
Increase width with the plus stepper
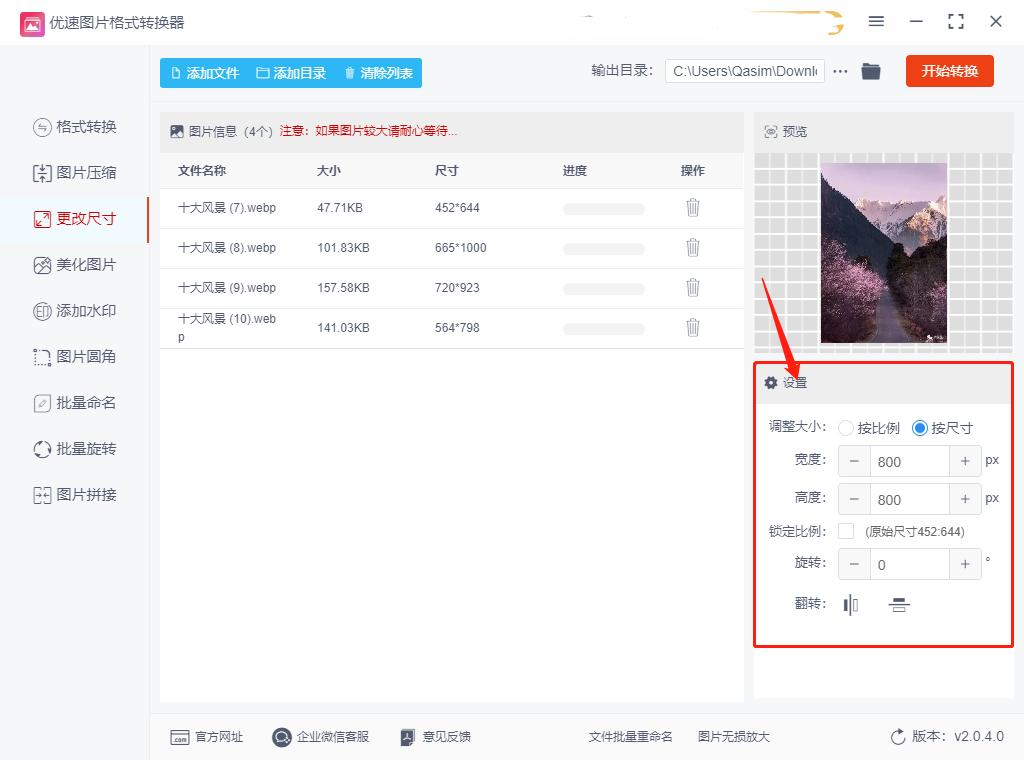coord(965,461)
